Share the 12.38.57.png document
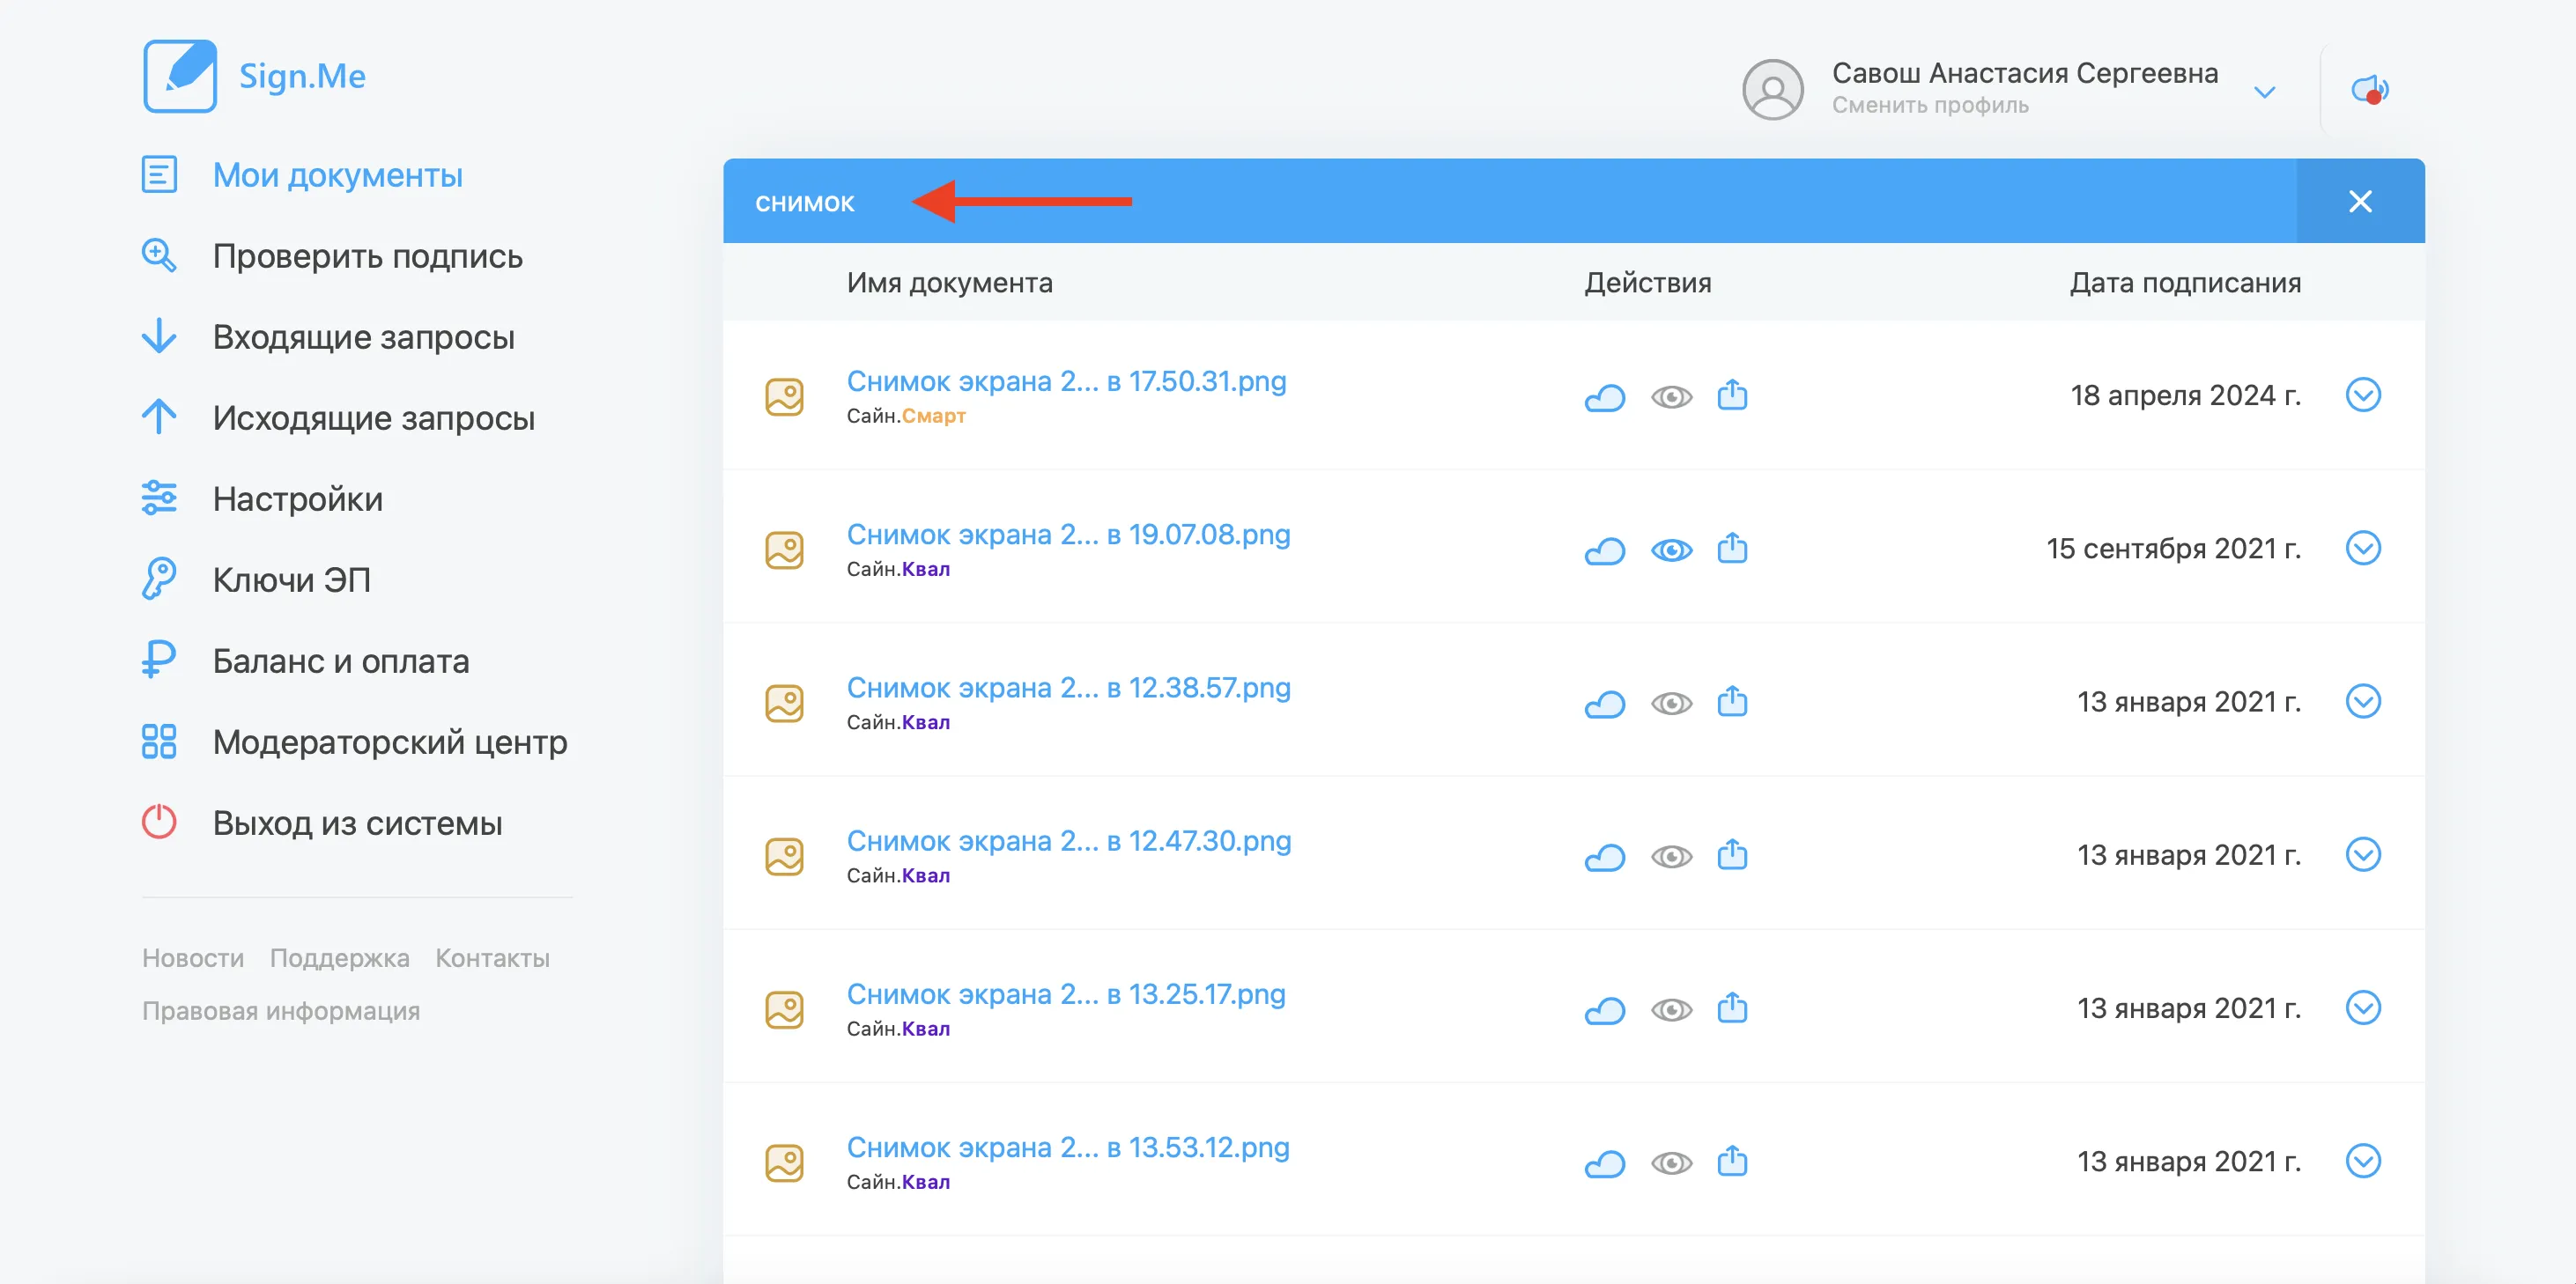 click(x=1732, y=701)
